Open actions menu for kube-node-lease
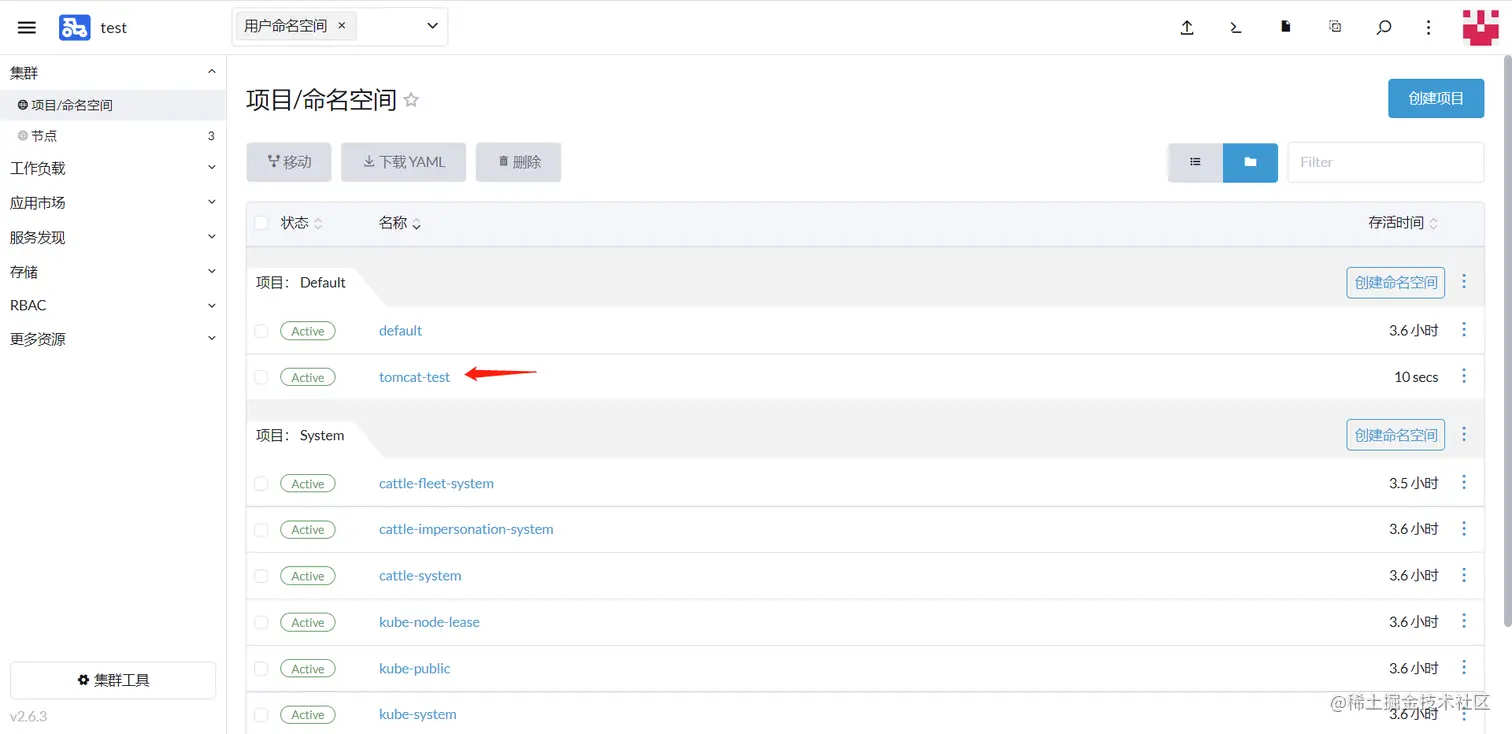Screen dimensions: 1512x734 click(1464, 621)
